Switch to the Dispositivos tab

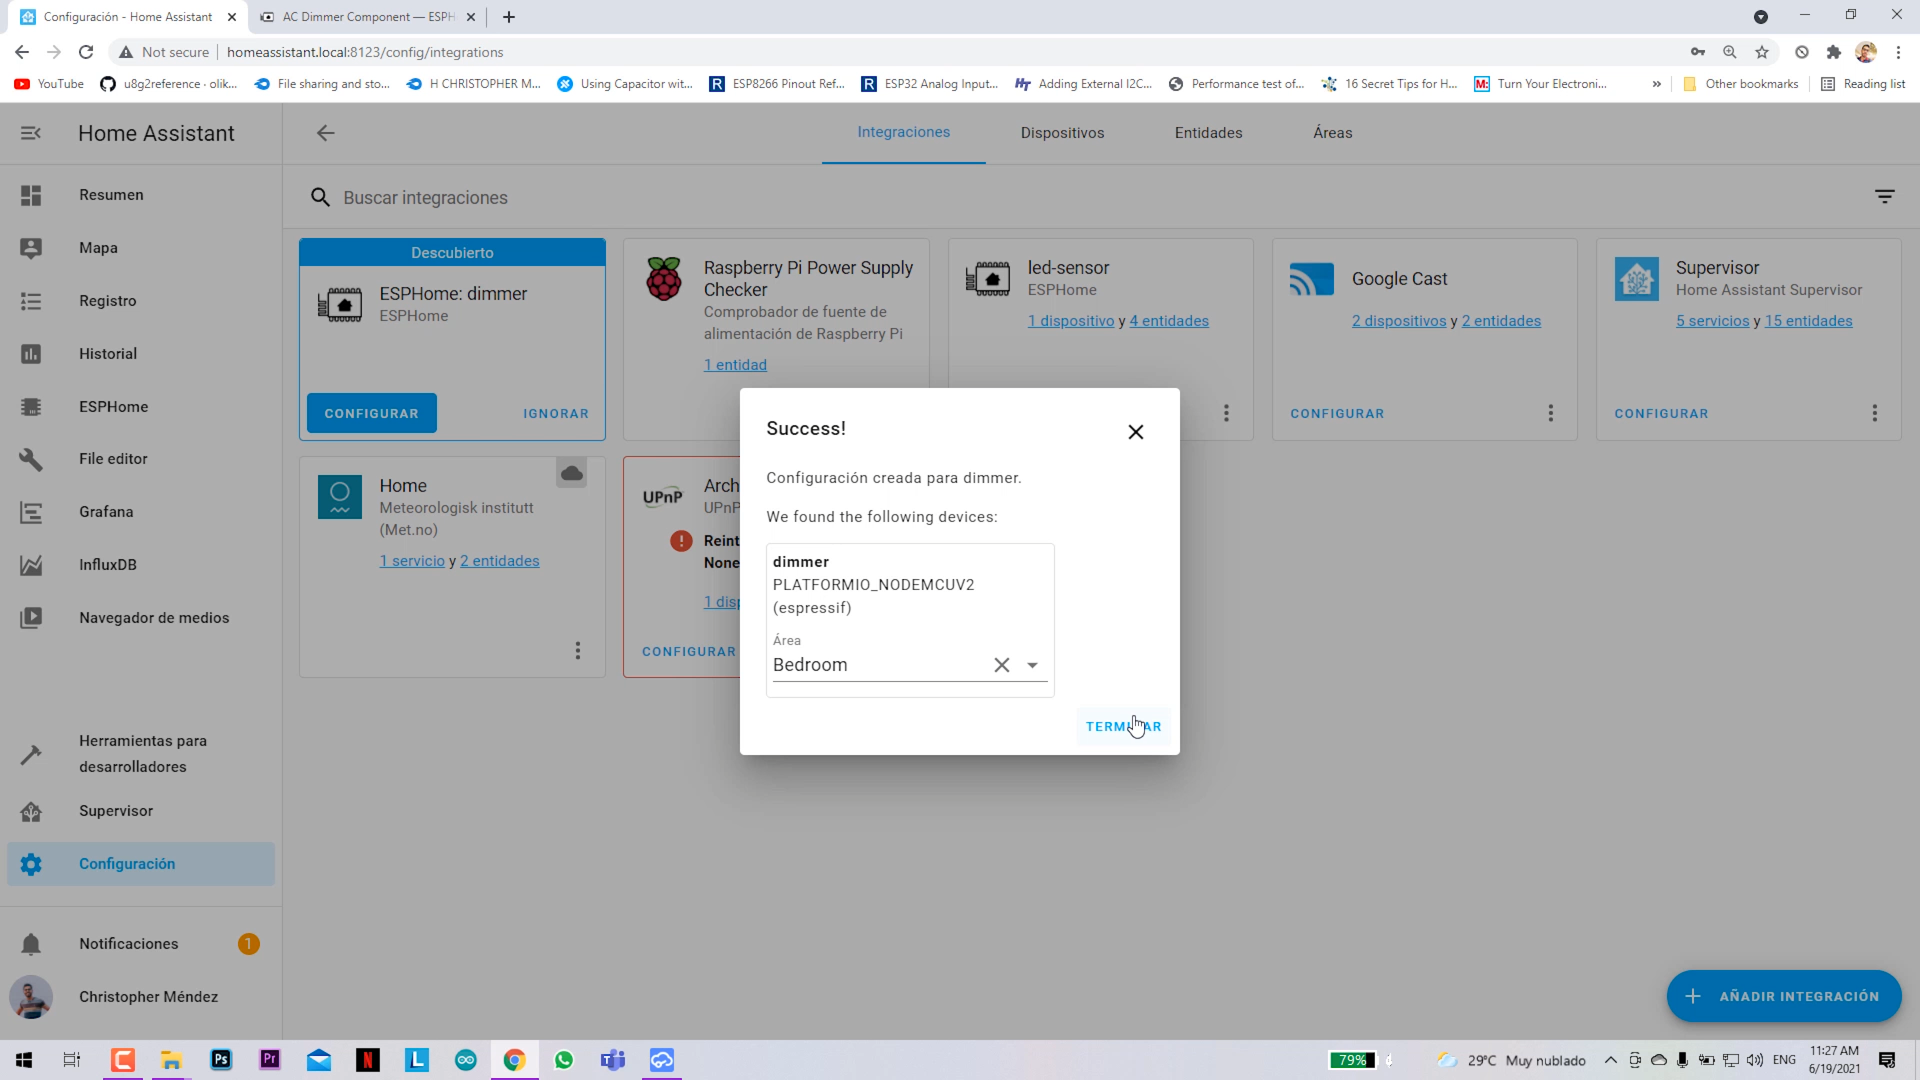tap(1062, 133)
